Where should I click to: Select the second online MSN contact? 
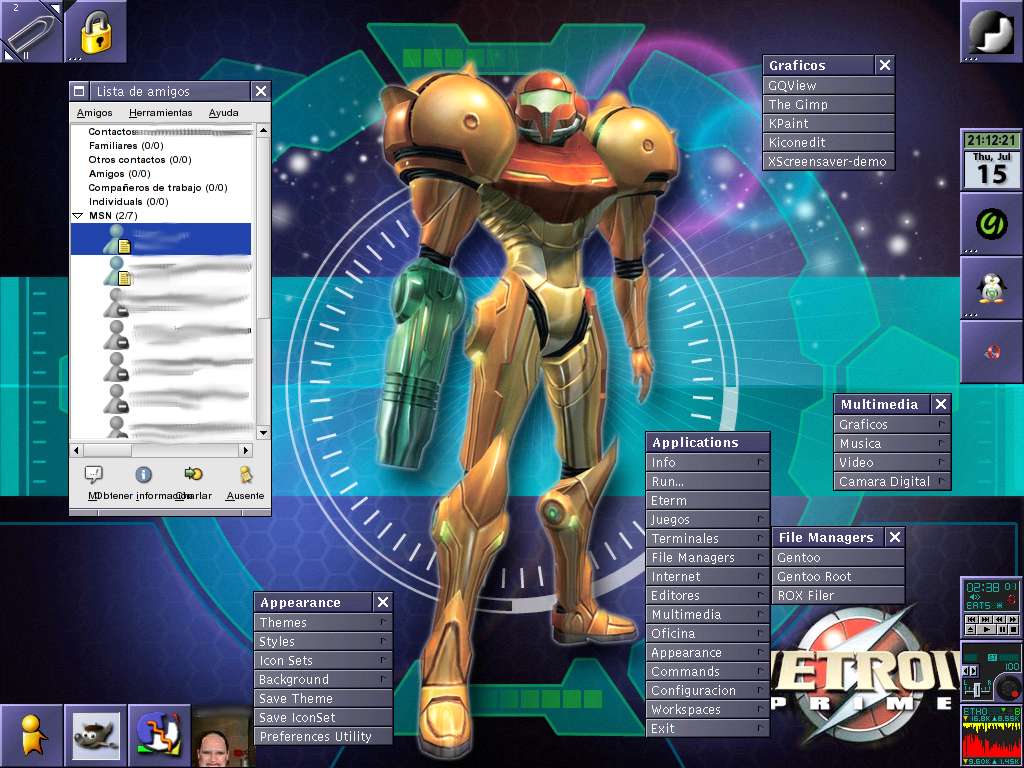click(161, 270)
